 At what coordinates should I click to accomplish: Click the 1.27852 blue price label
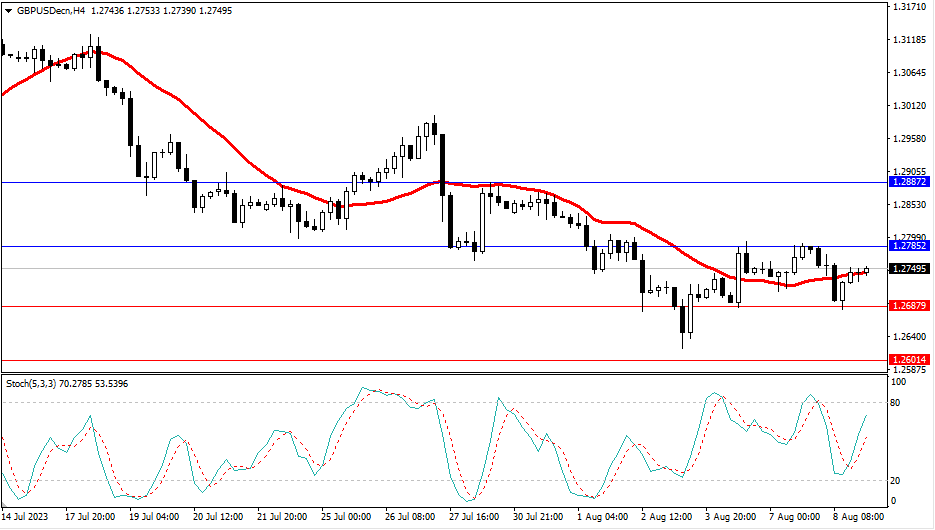pyautogui.click(x=909, y=246)
